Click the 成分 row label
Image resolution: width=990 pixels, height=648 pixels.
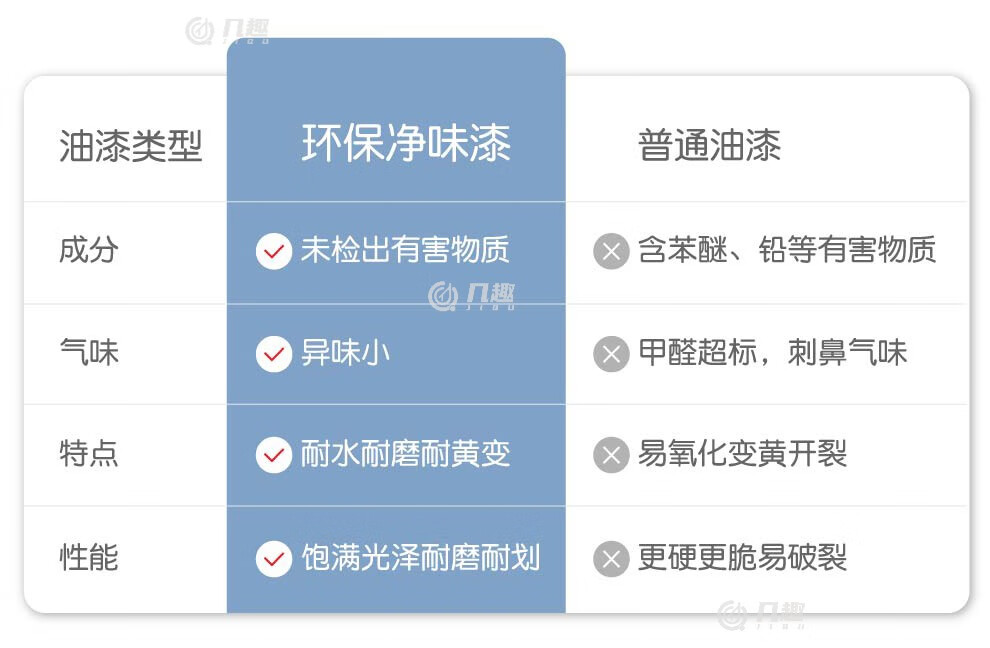89,249
